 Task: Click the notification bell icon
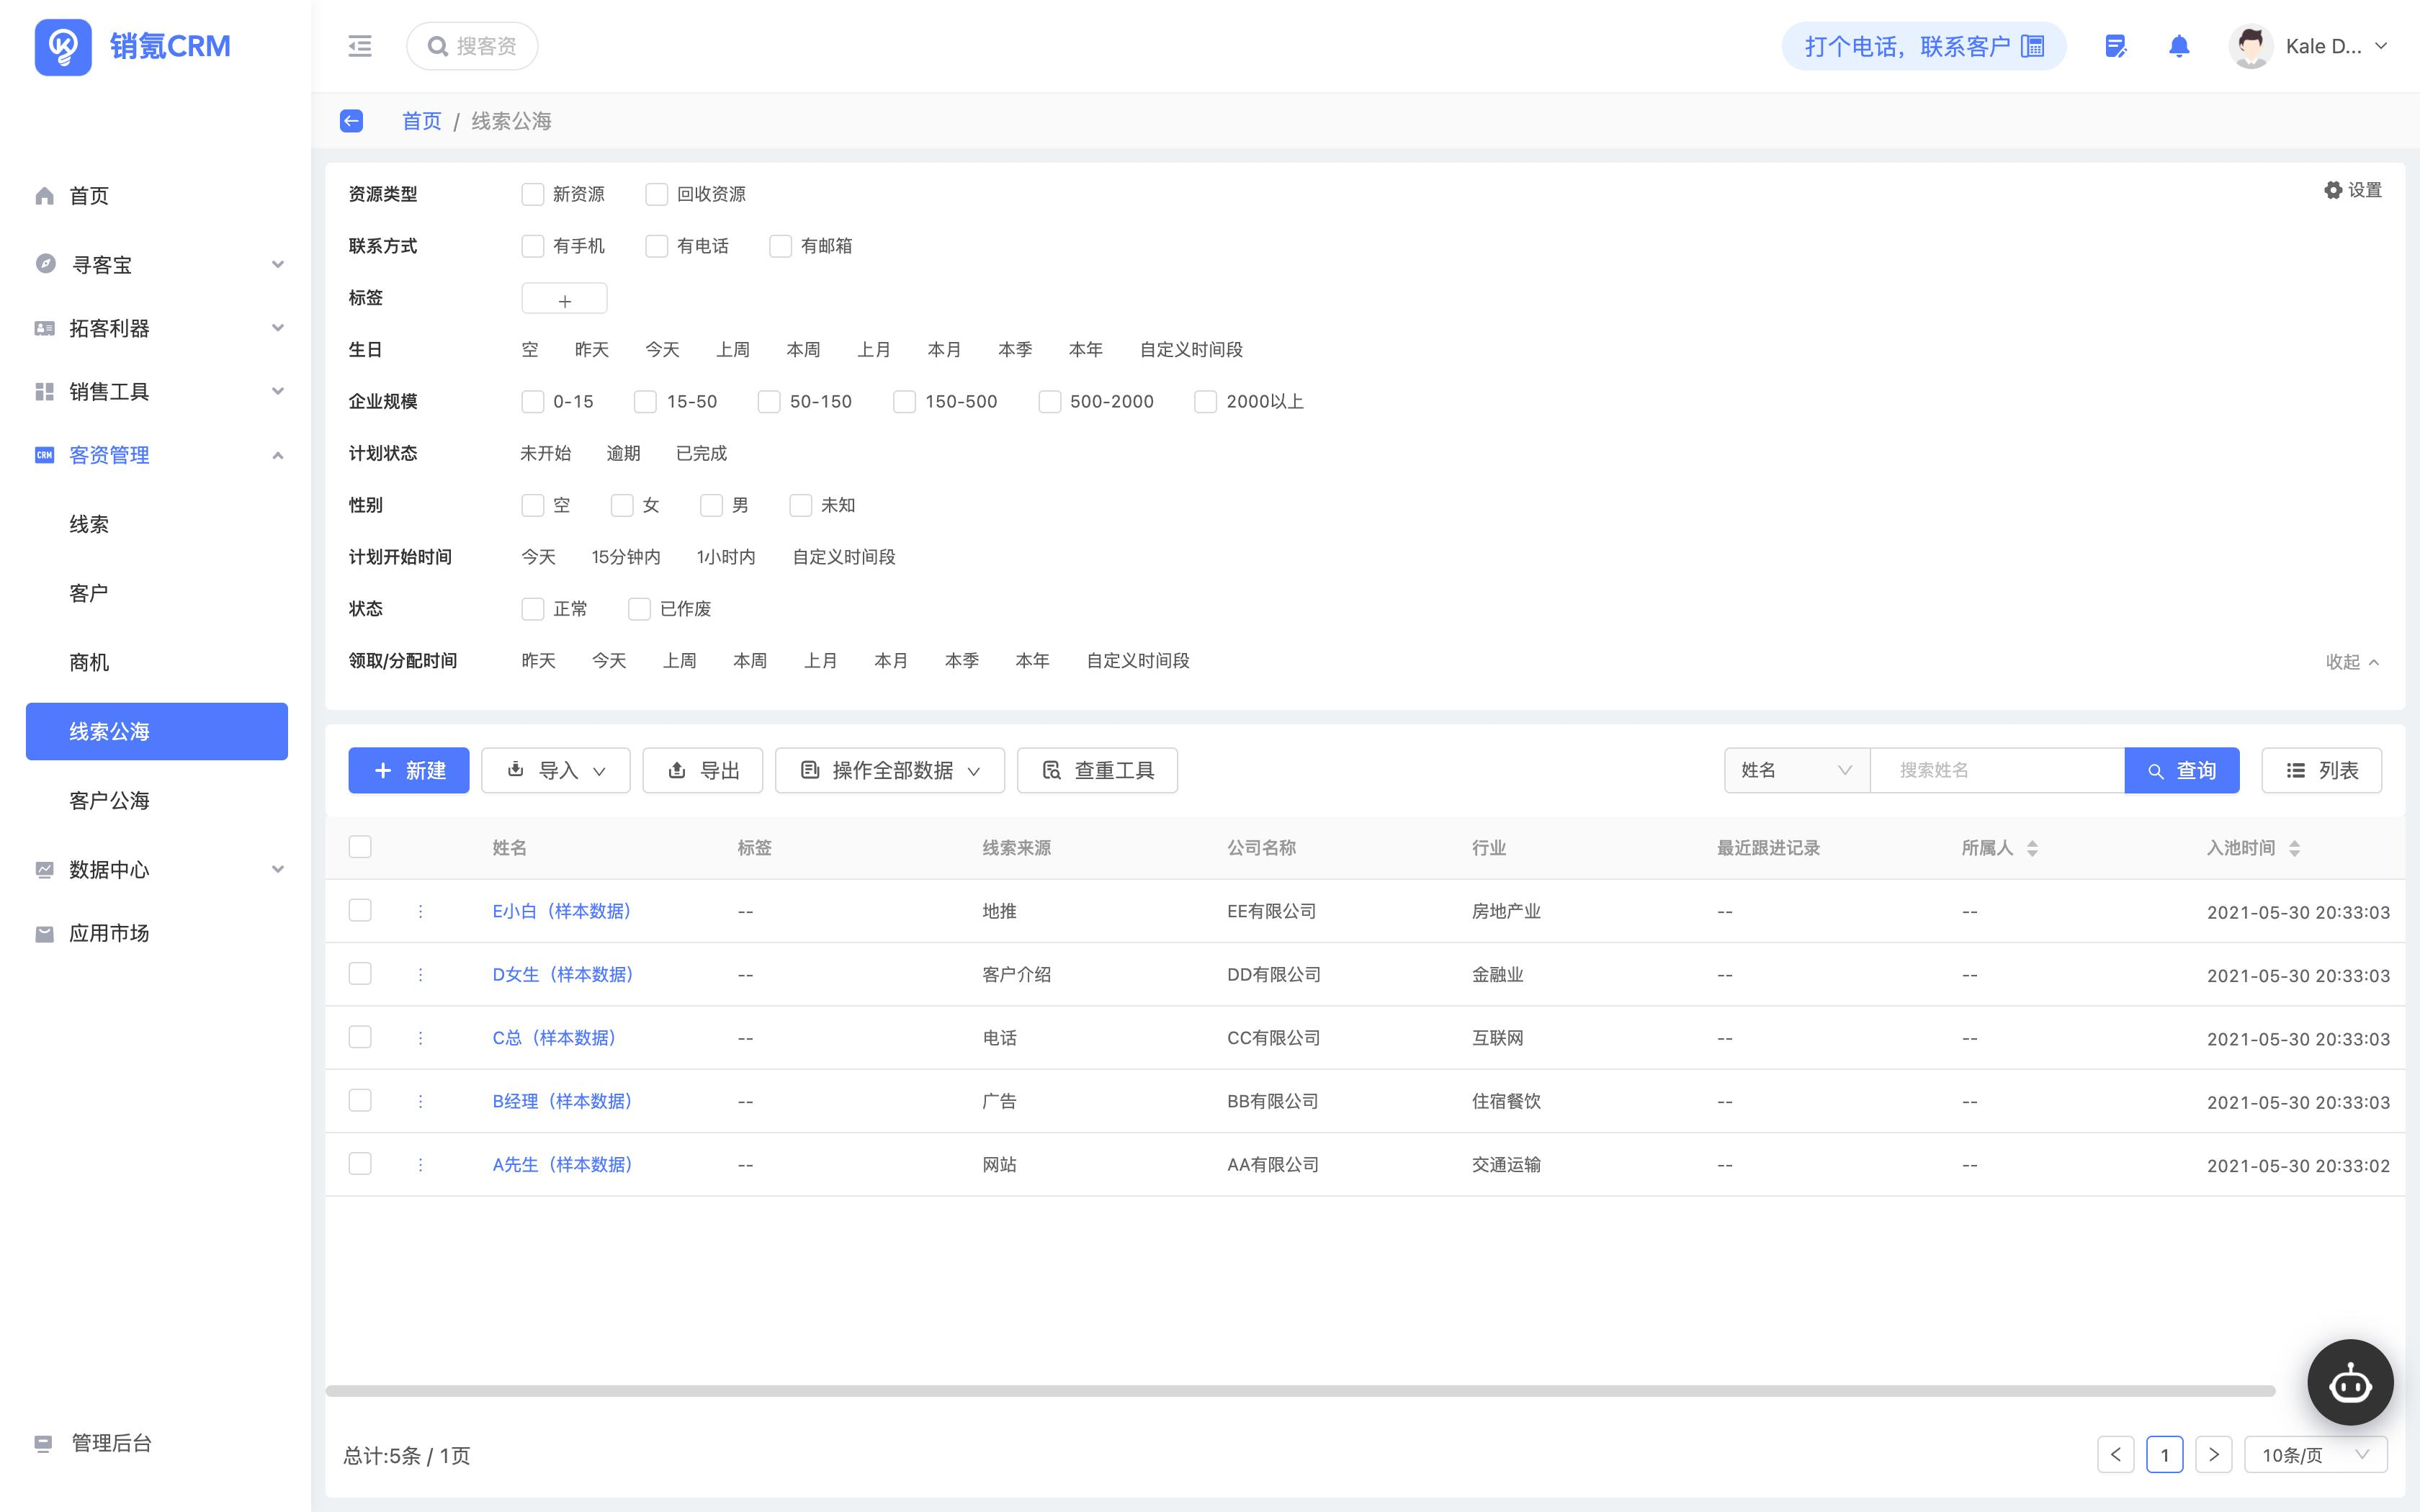point(2179,46)
